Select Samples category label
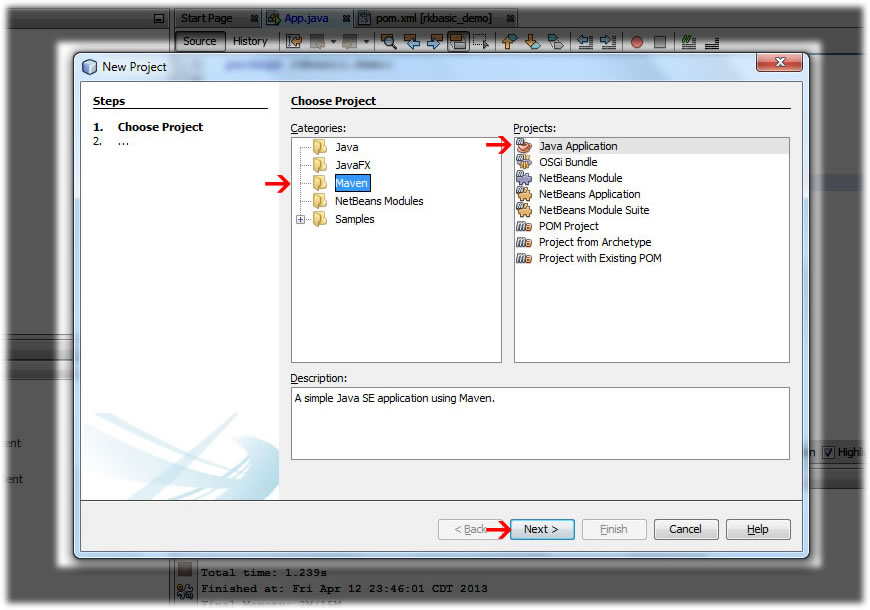 click(355, 219)
